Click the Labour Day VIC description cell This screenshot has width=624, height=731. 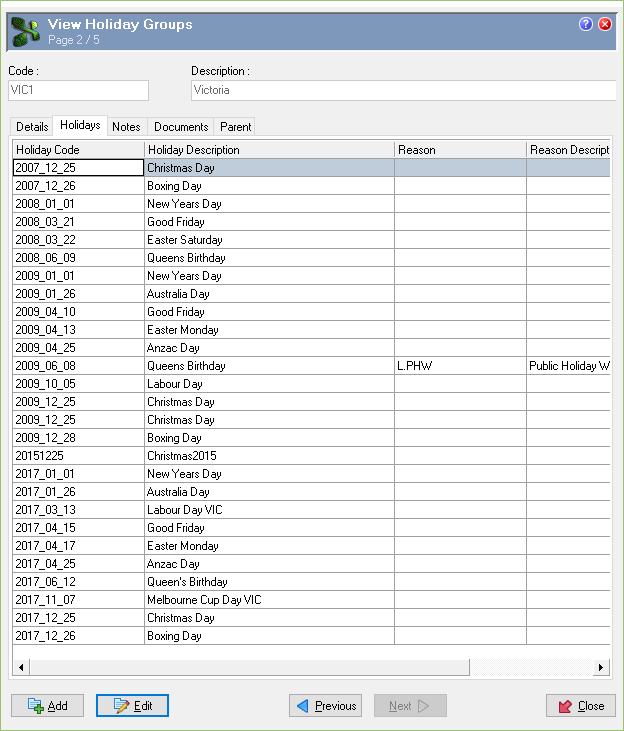[x=270, y=510]
